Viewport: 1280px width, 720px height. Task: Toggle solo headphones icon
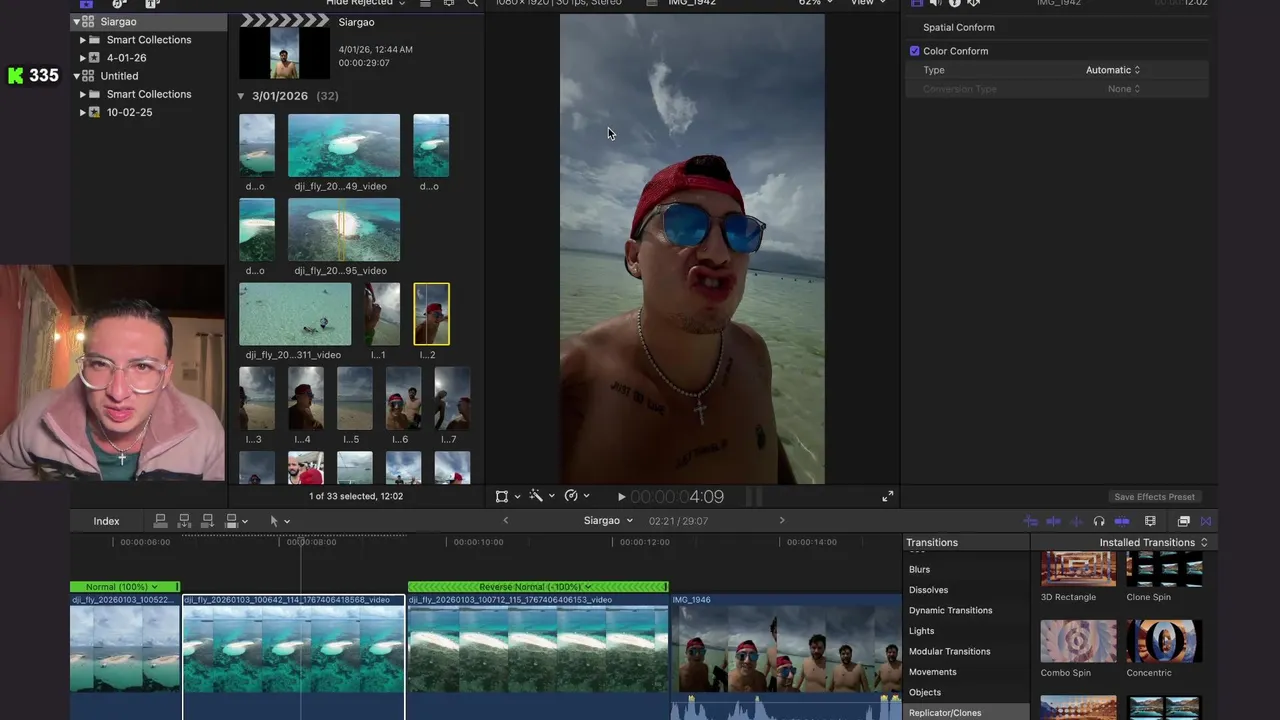(1099, 521)
